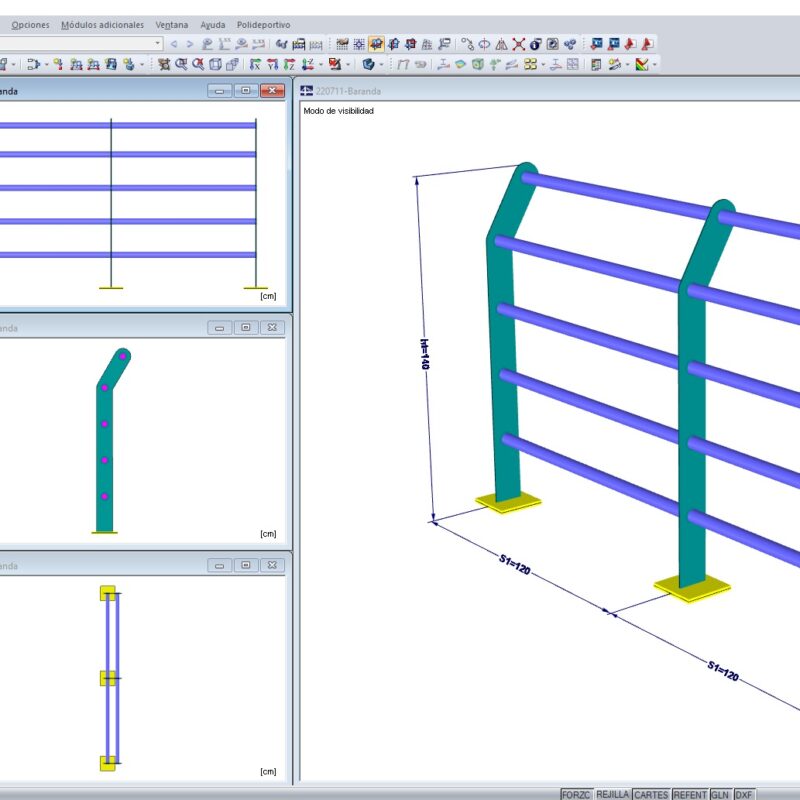Click the yellow four-squares arrangement icon
Screen dimensions: 800x800
coord(531,64)
